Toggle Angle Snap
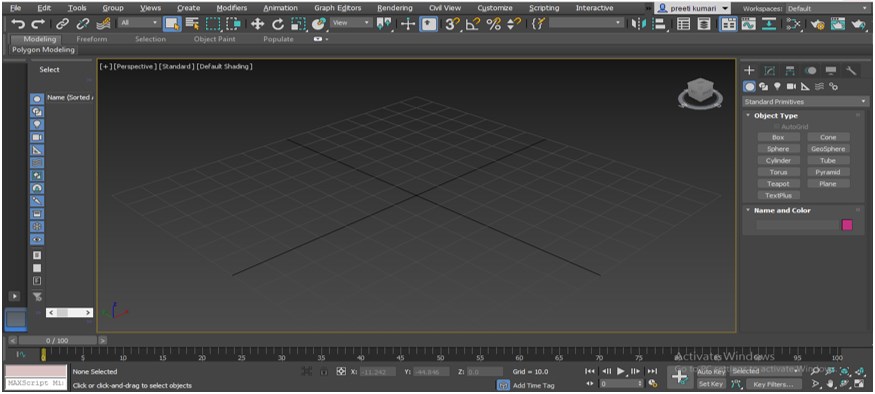The image size is (875, 394). coord(473,23)
